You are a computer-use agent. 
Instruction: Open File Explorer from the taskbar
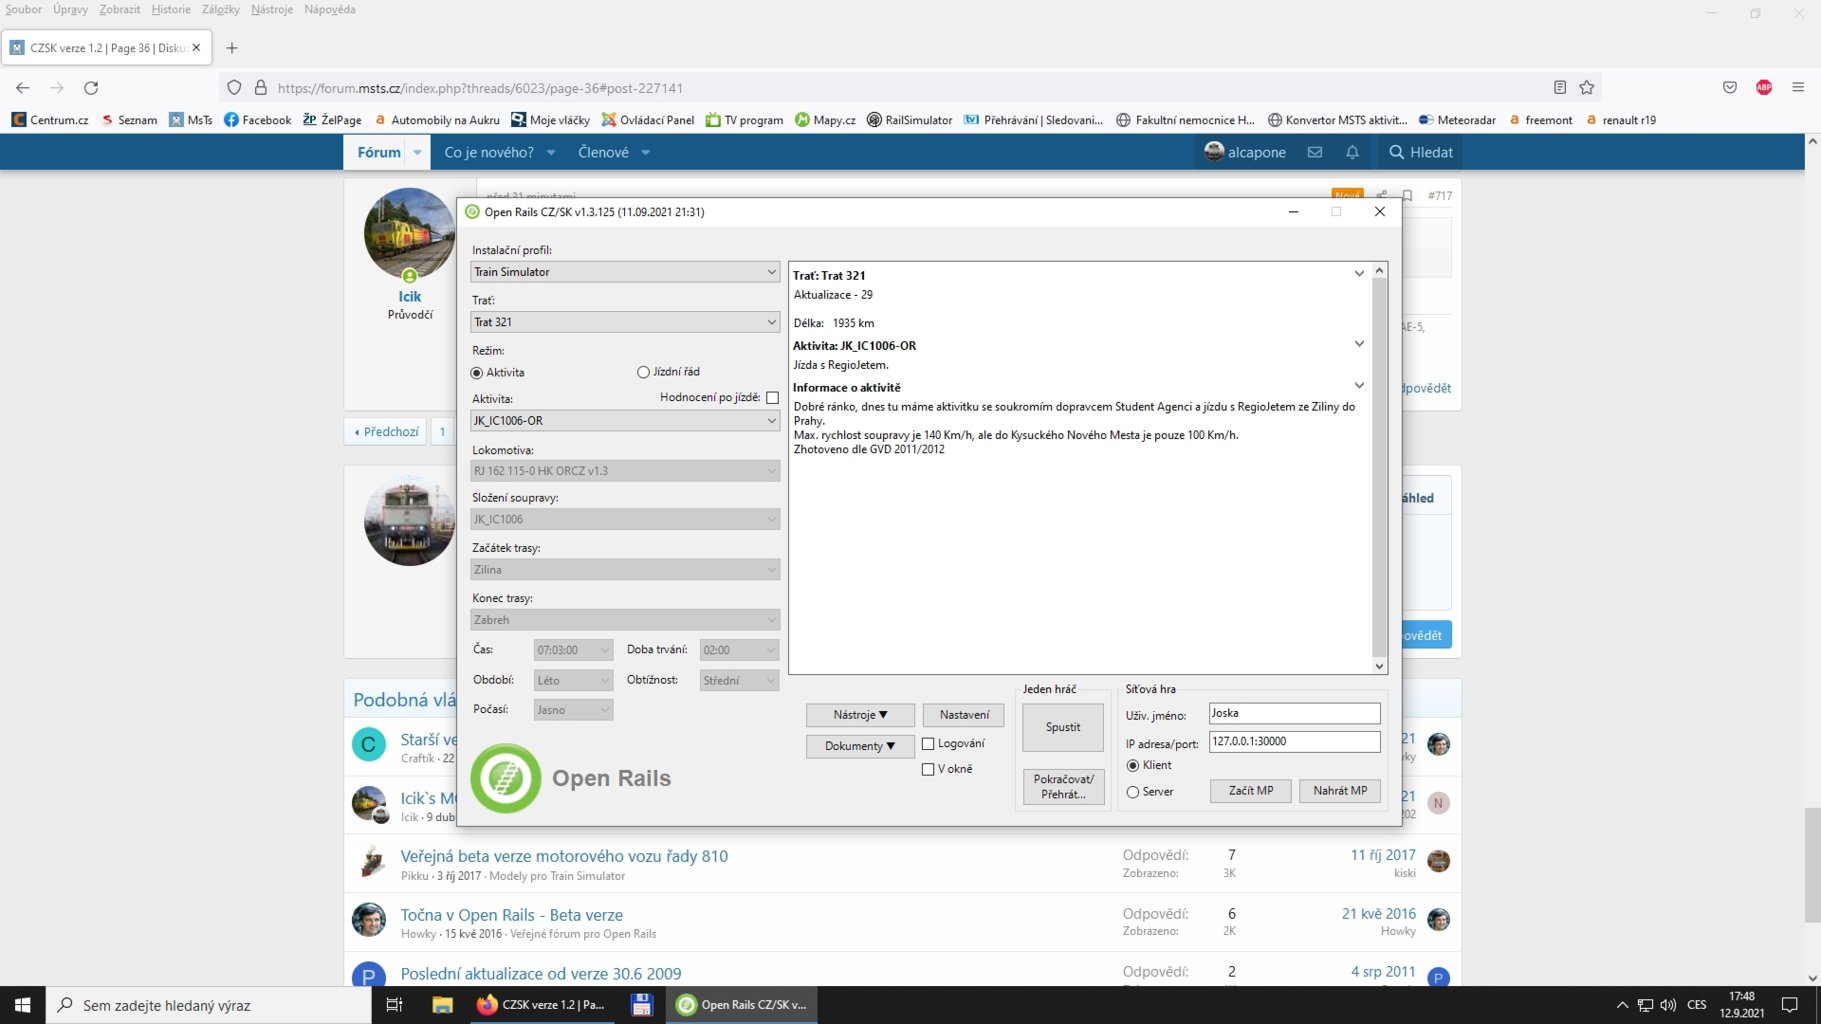click(442, 1005)
